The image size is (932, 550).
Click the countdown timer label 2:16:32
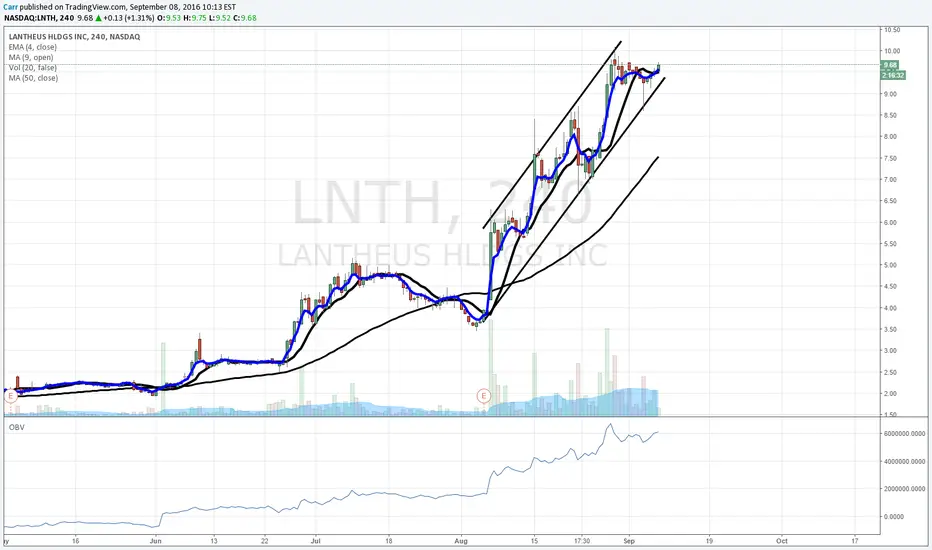point(893,76)
